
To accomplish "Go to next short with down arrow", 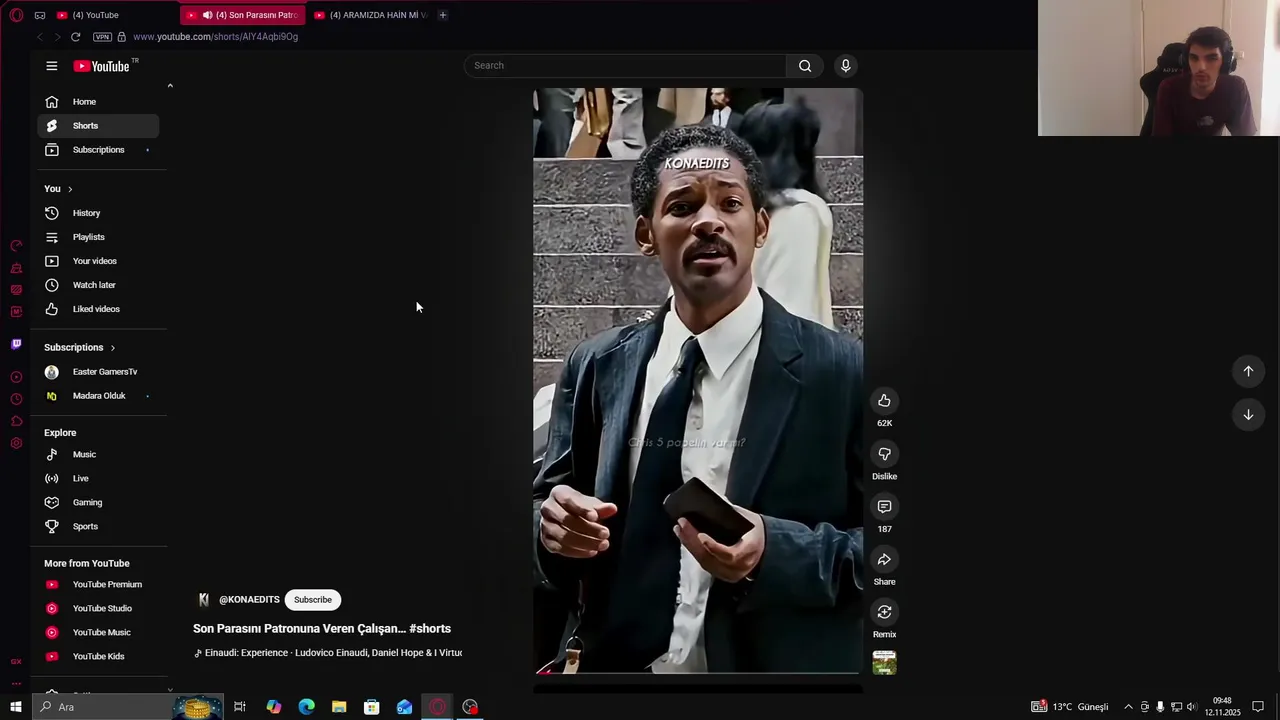I will pos(1248,414).
